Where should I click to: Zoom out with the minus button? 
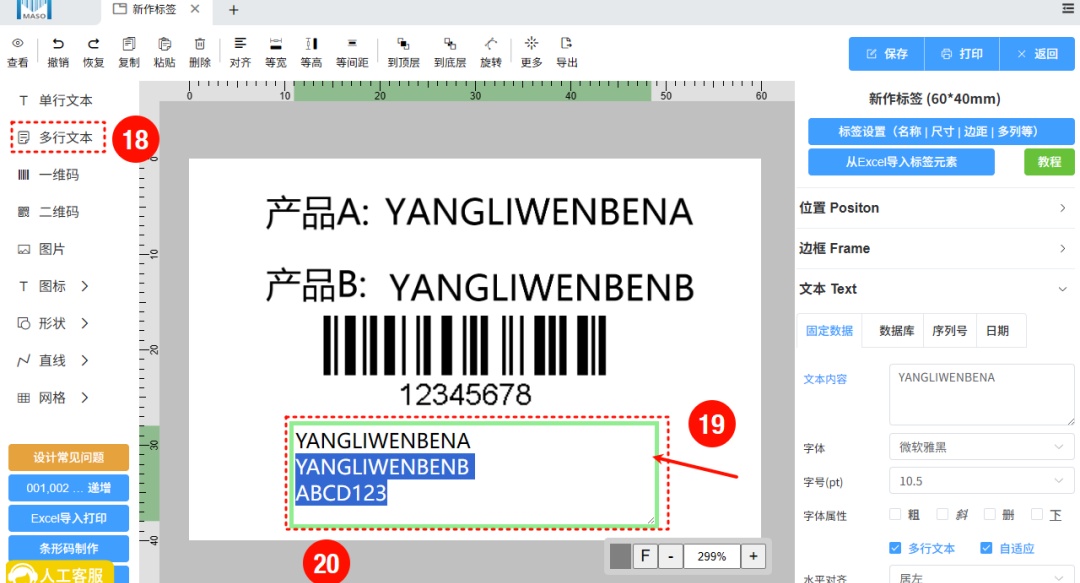pos(671,556)
